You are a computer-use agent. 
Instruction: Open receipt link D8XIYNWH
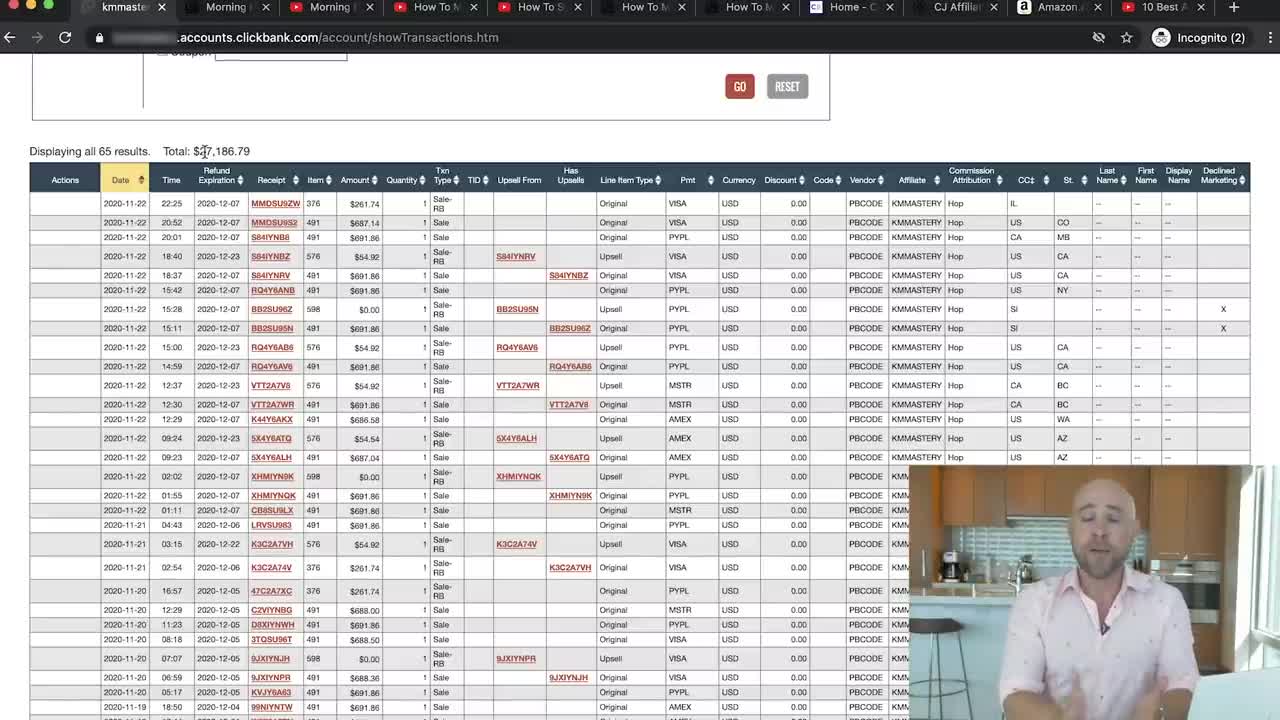tap(272, 625)
